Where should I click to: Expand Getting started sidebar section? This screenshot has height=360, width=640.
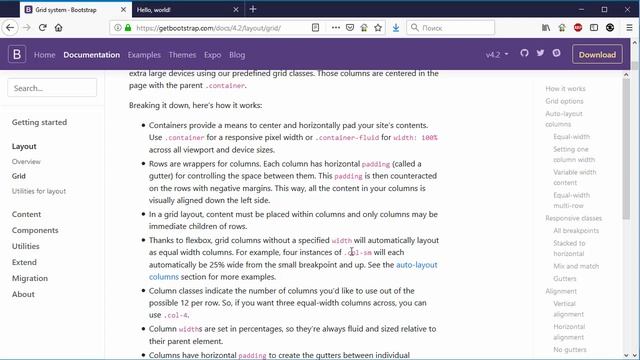click(39, 122)
